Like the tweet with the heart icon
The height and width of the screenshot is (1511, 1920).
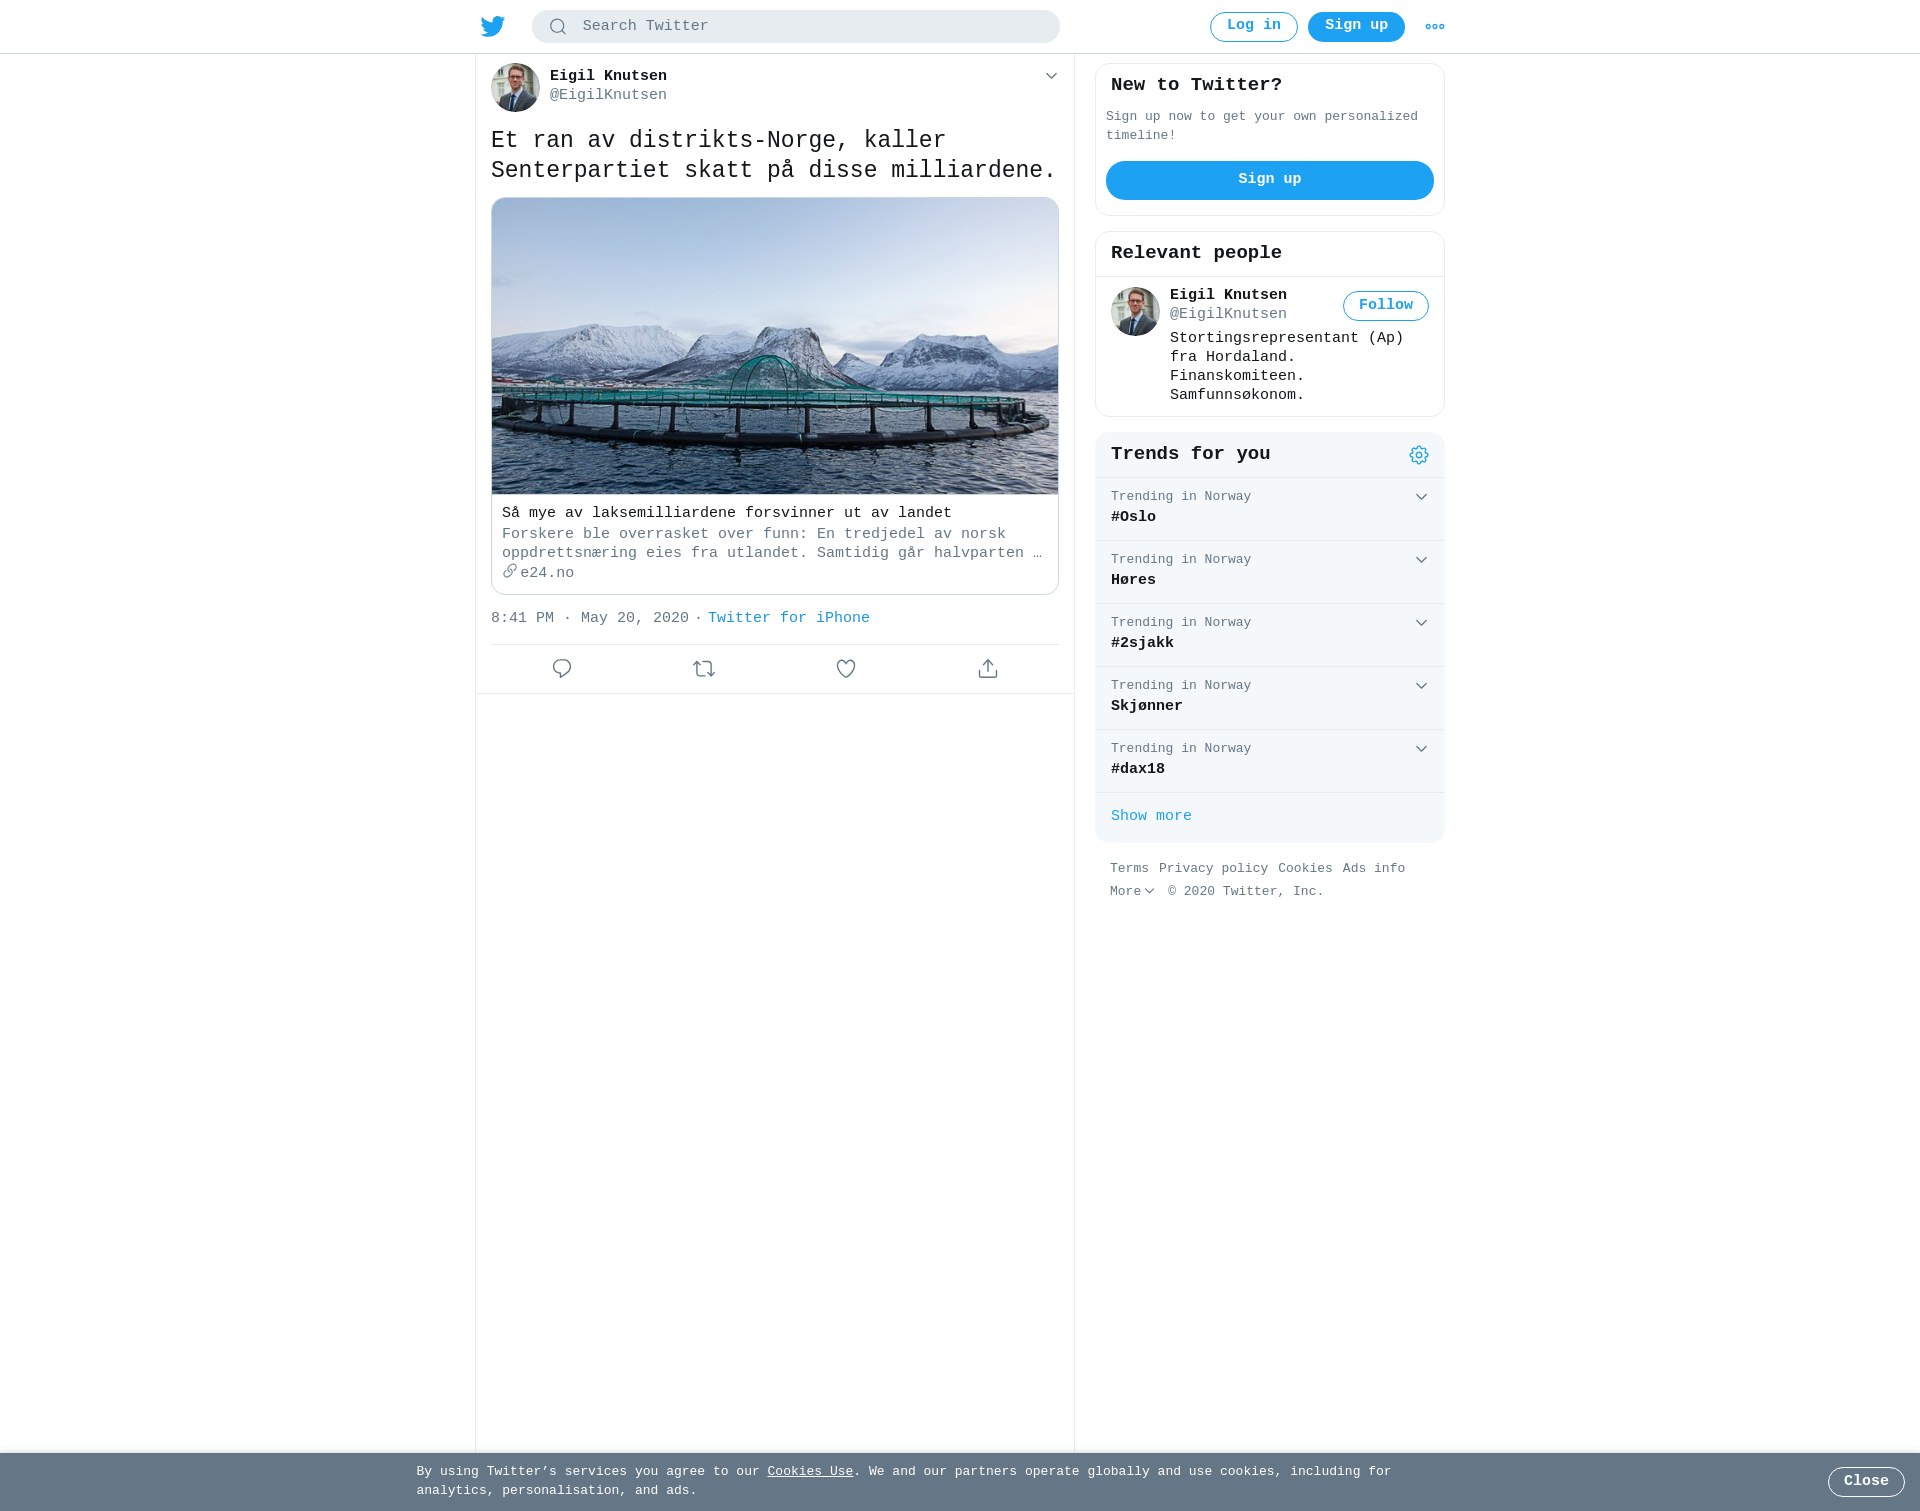[846, 669]
